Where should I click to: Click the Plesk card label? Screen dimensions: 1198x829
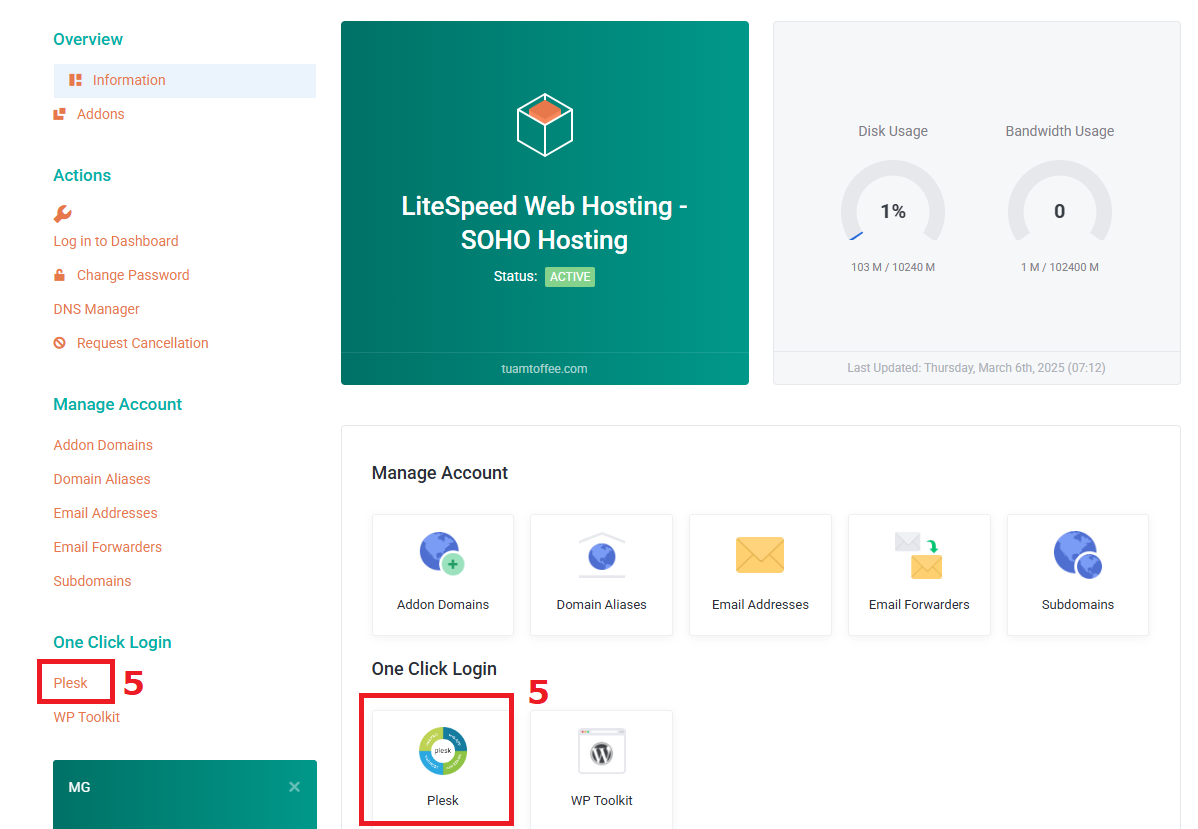(x=443, y=801)
